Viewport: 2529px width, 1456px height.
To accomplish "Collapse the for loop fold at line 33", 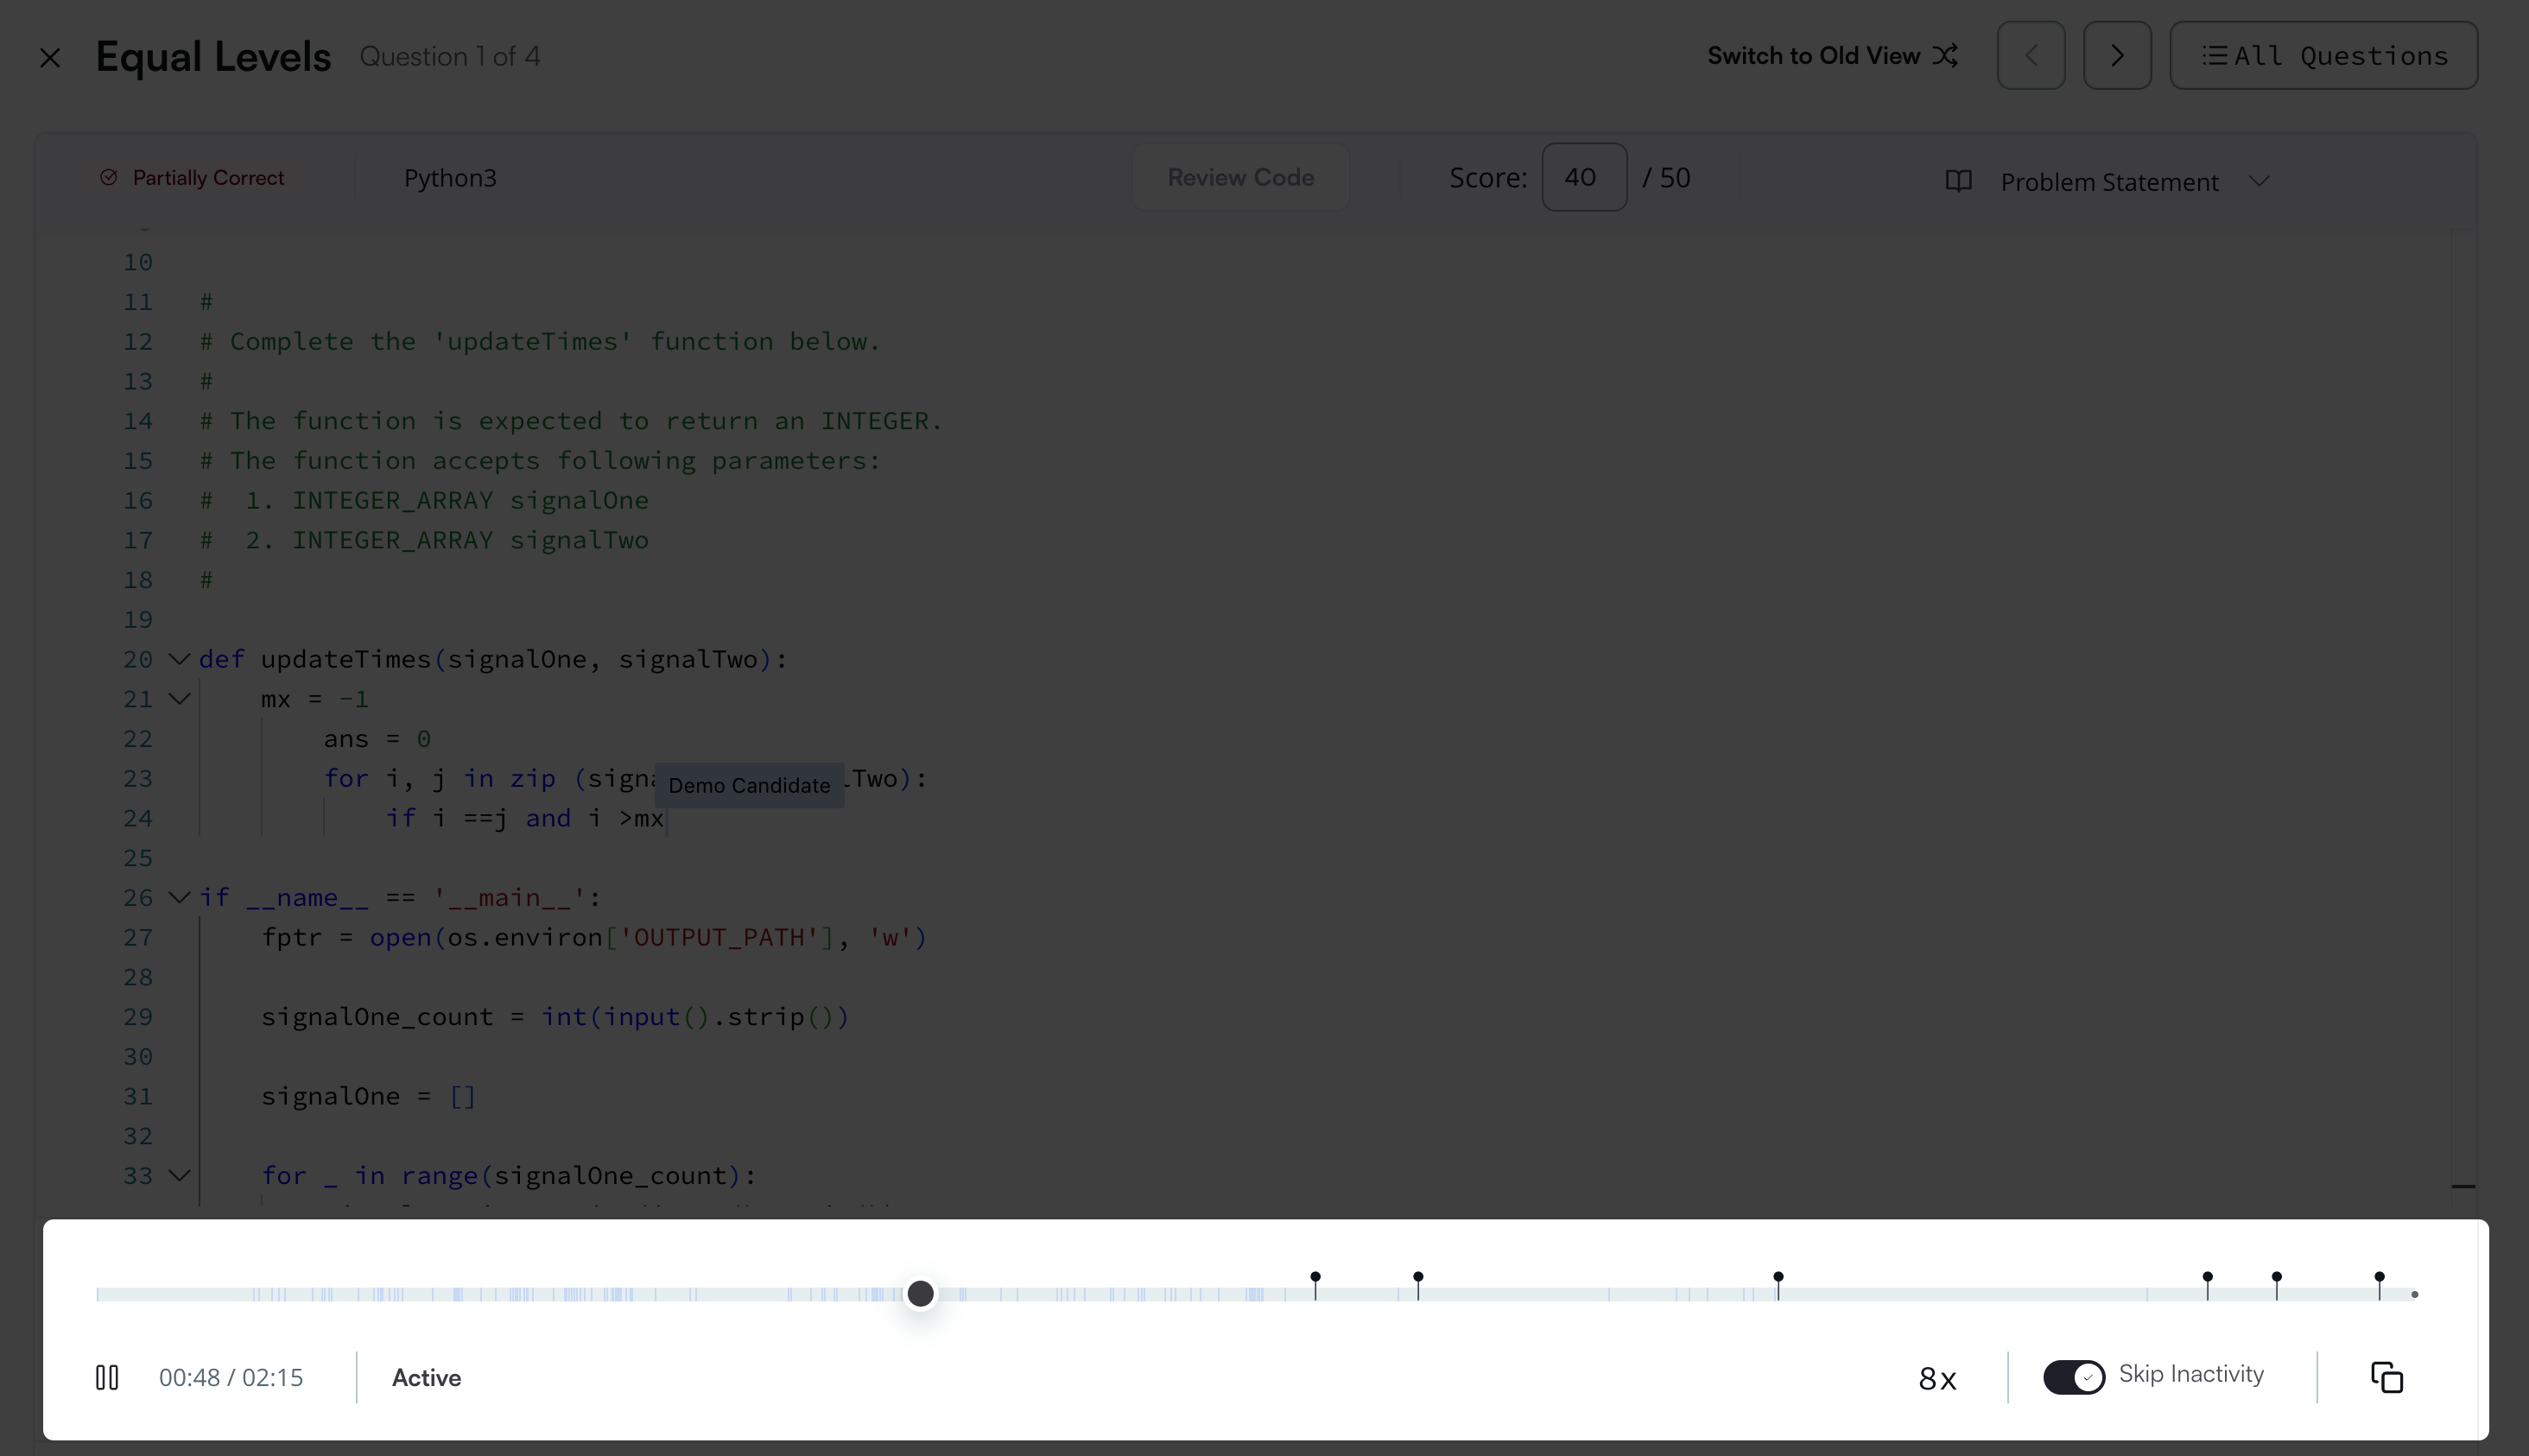I will coord(179,1175).
